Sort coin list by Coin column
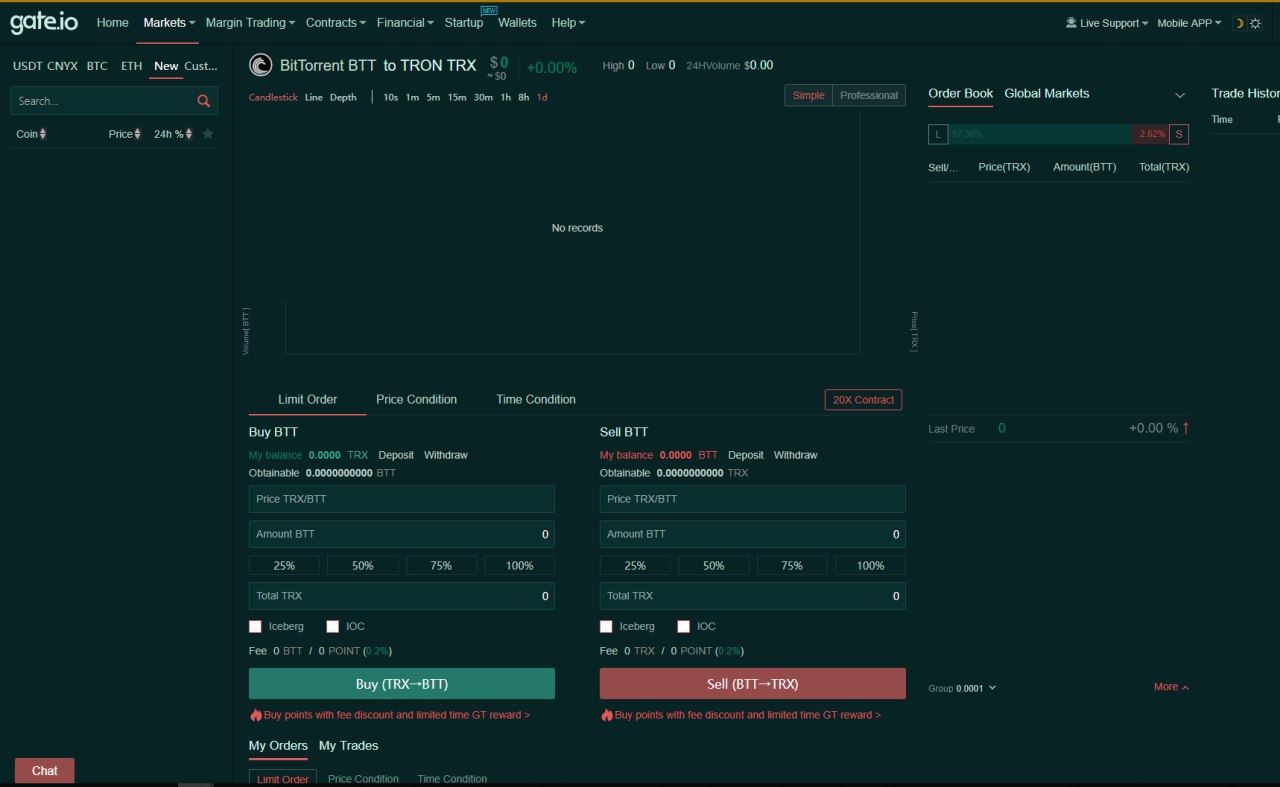Viewport: 1280px width, 787px height. click(31, 134)
